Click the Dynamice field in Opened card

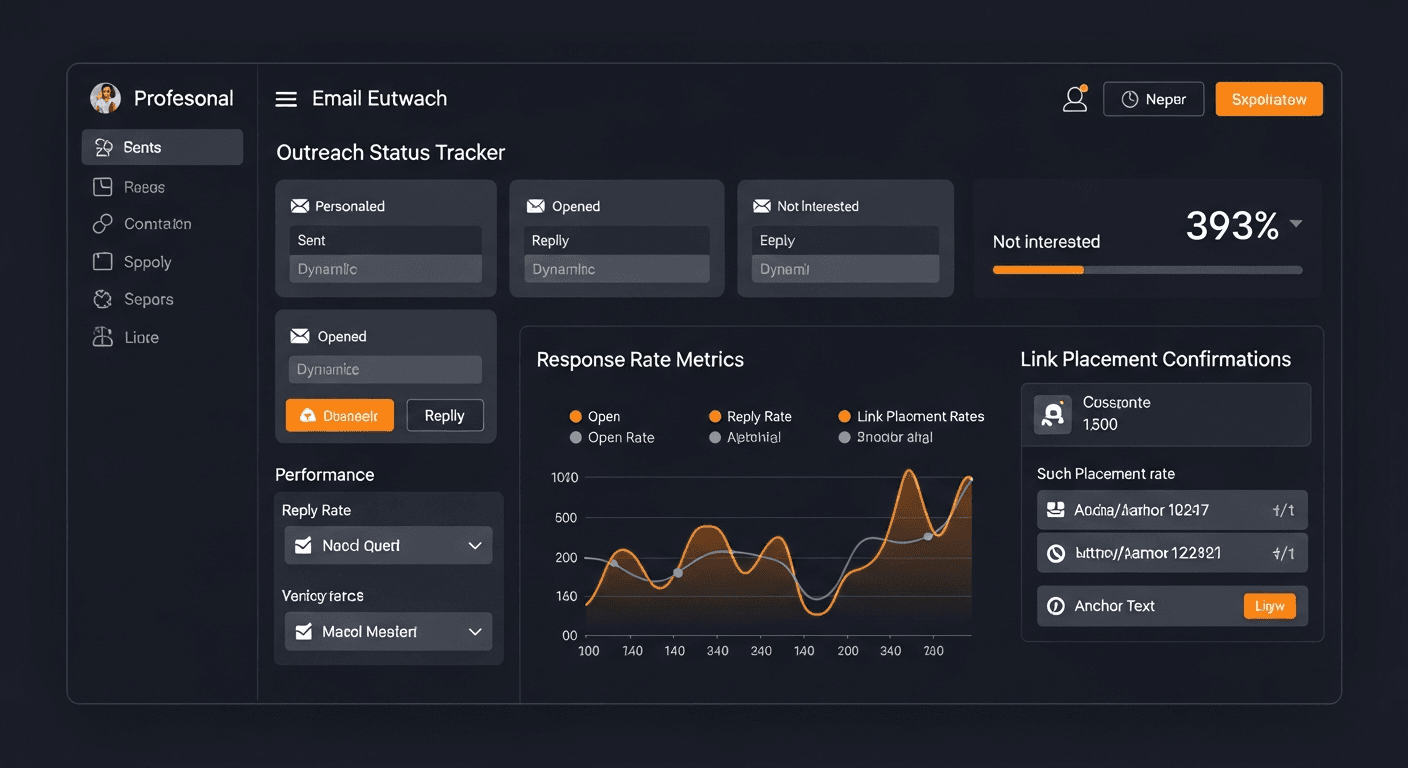click(385, 370)
